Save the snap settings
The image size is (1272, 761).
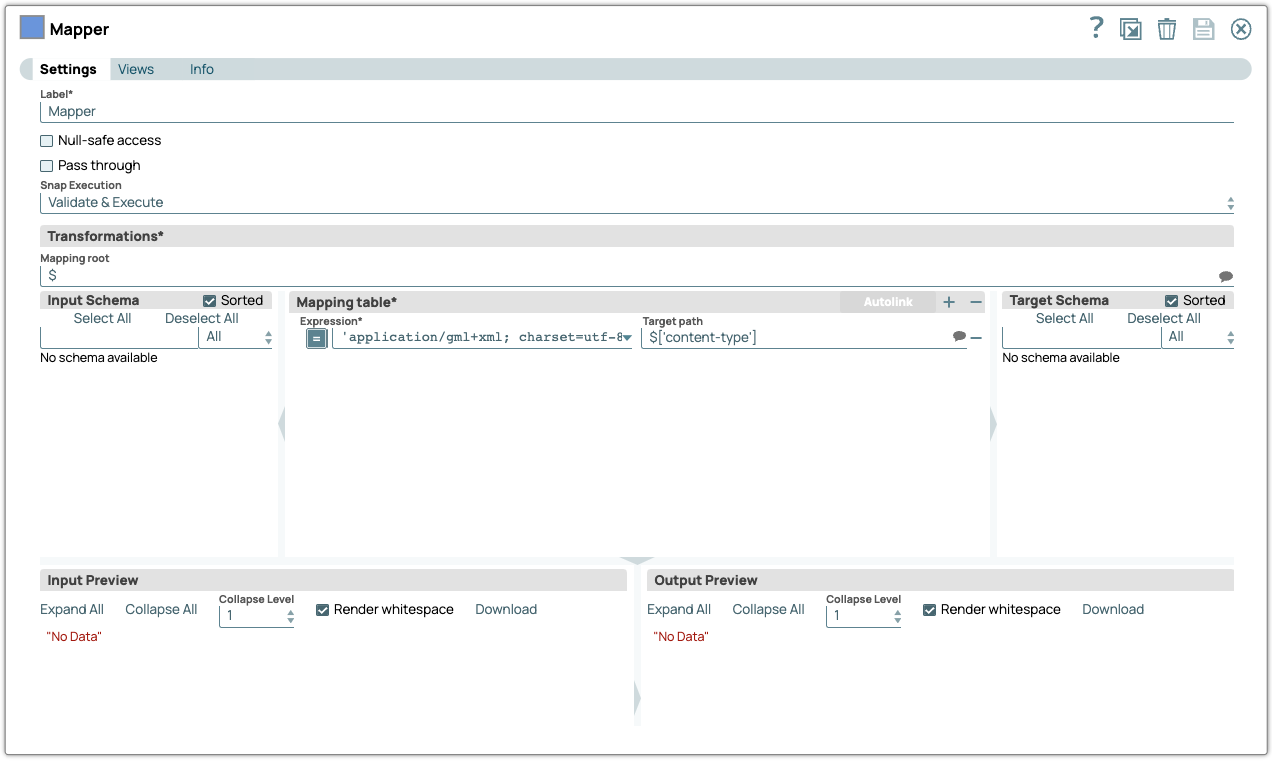coord(1203,28)
